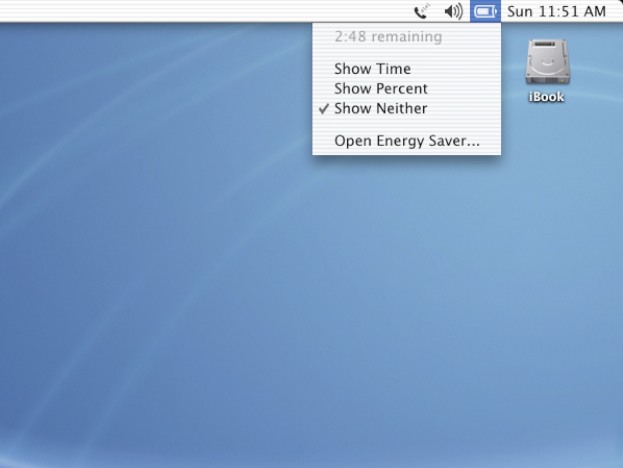Choose Show Percent in battery menu
This screenshot has width=623, height=468.
[406, 89]
